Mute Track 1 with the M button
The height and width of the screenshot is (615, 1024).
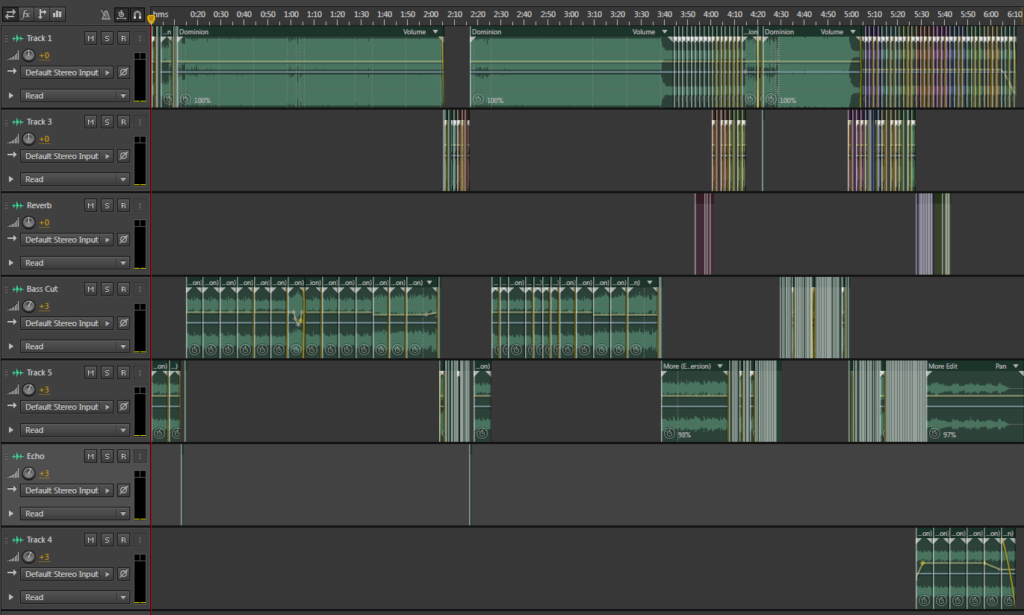pos(89,38)
